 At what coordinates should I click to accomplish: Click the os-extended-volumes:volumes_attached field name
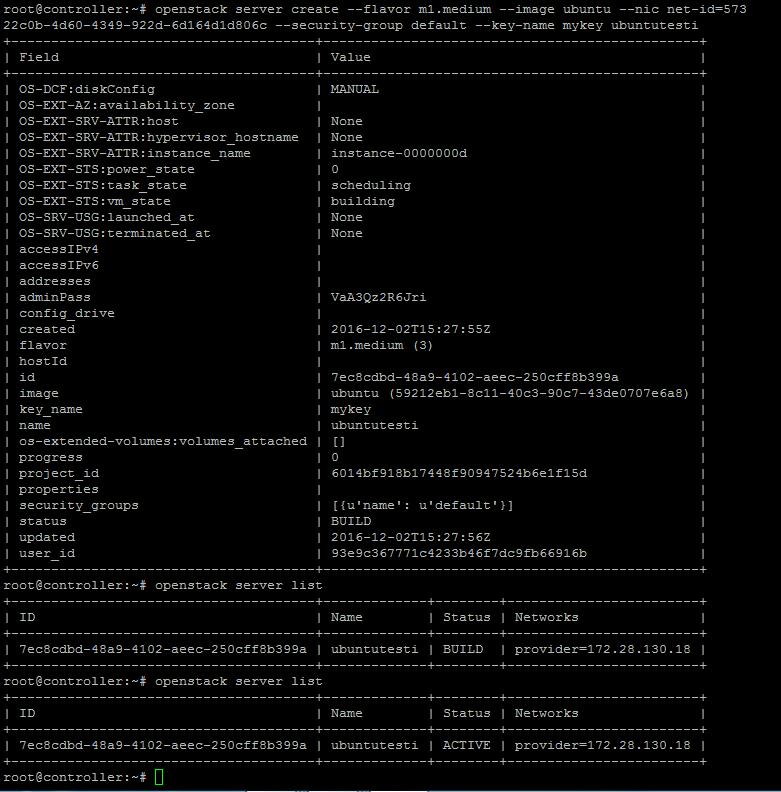(163, 441)
